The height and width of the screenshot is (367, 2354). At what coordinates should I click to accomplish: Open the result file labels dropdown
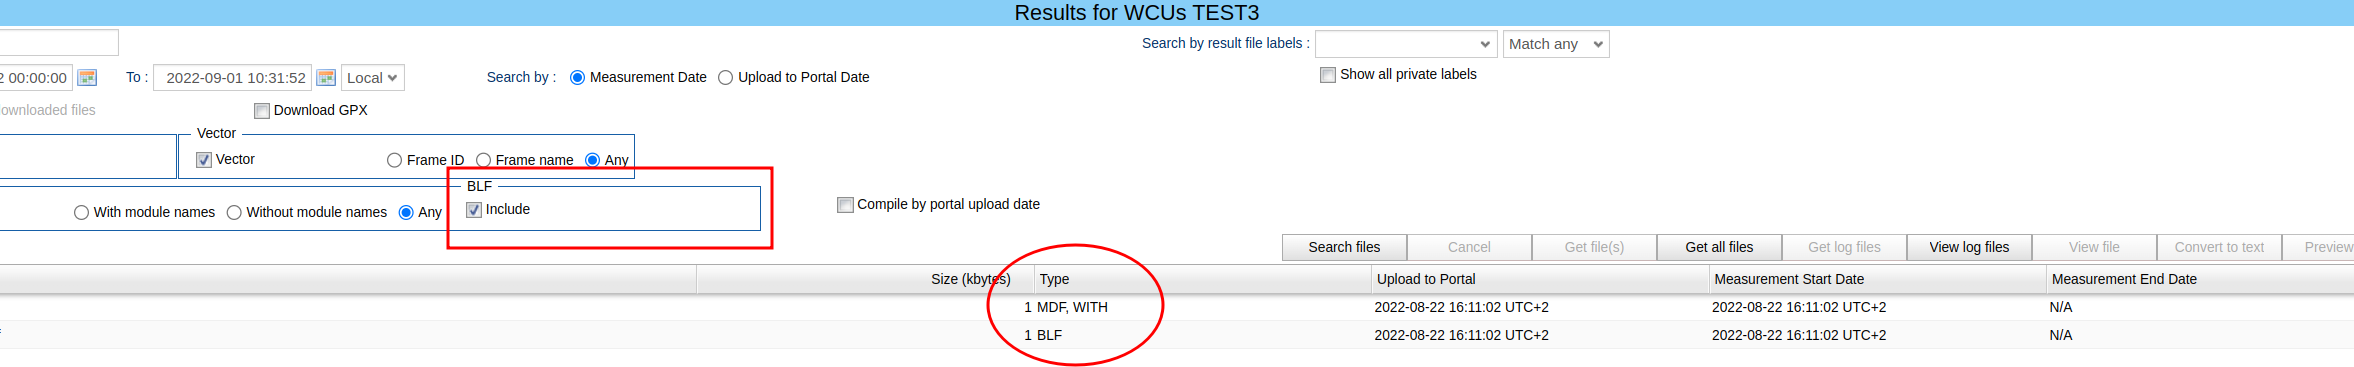point(1406,44)
